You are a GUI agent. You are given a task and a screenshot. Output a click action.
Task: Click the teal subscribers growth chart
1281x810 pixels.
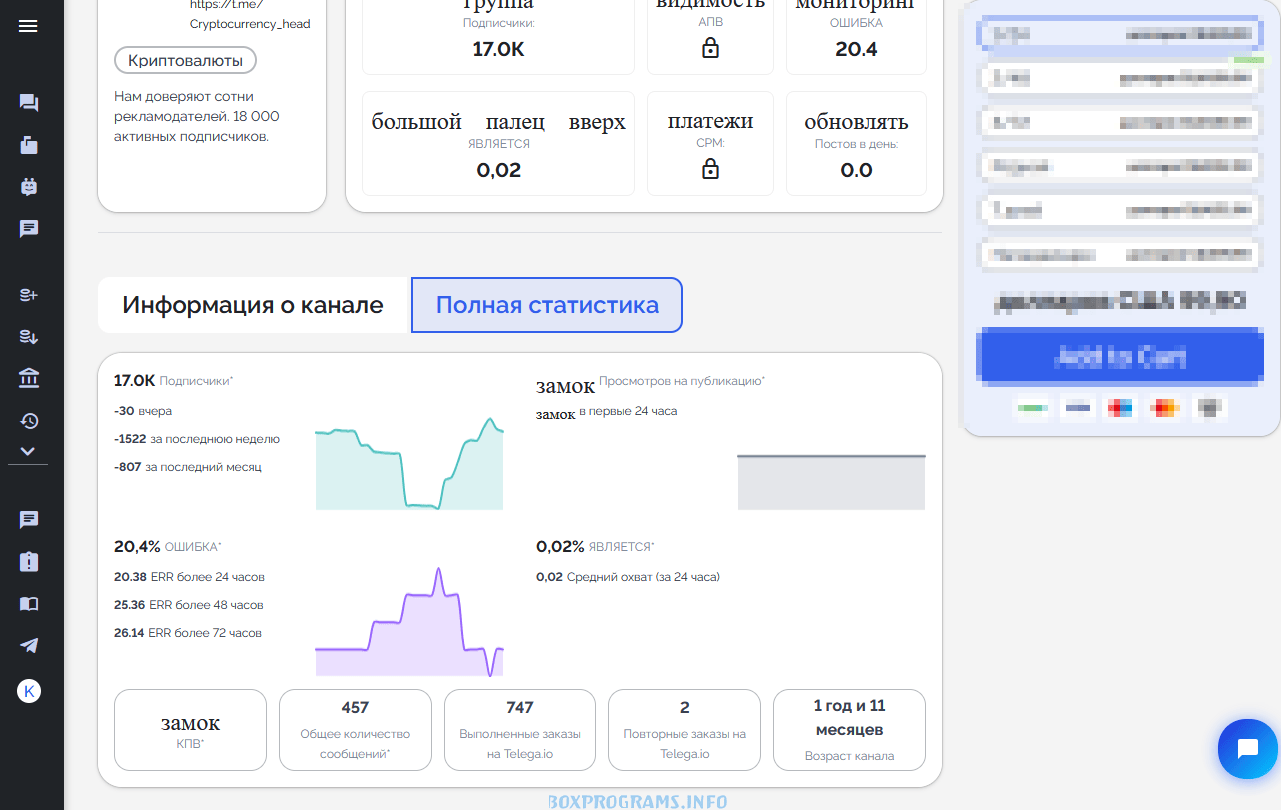(x=409, y=466)
